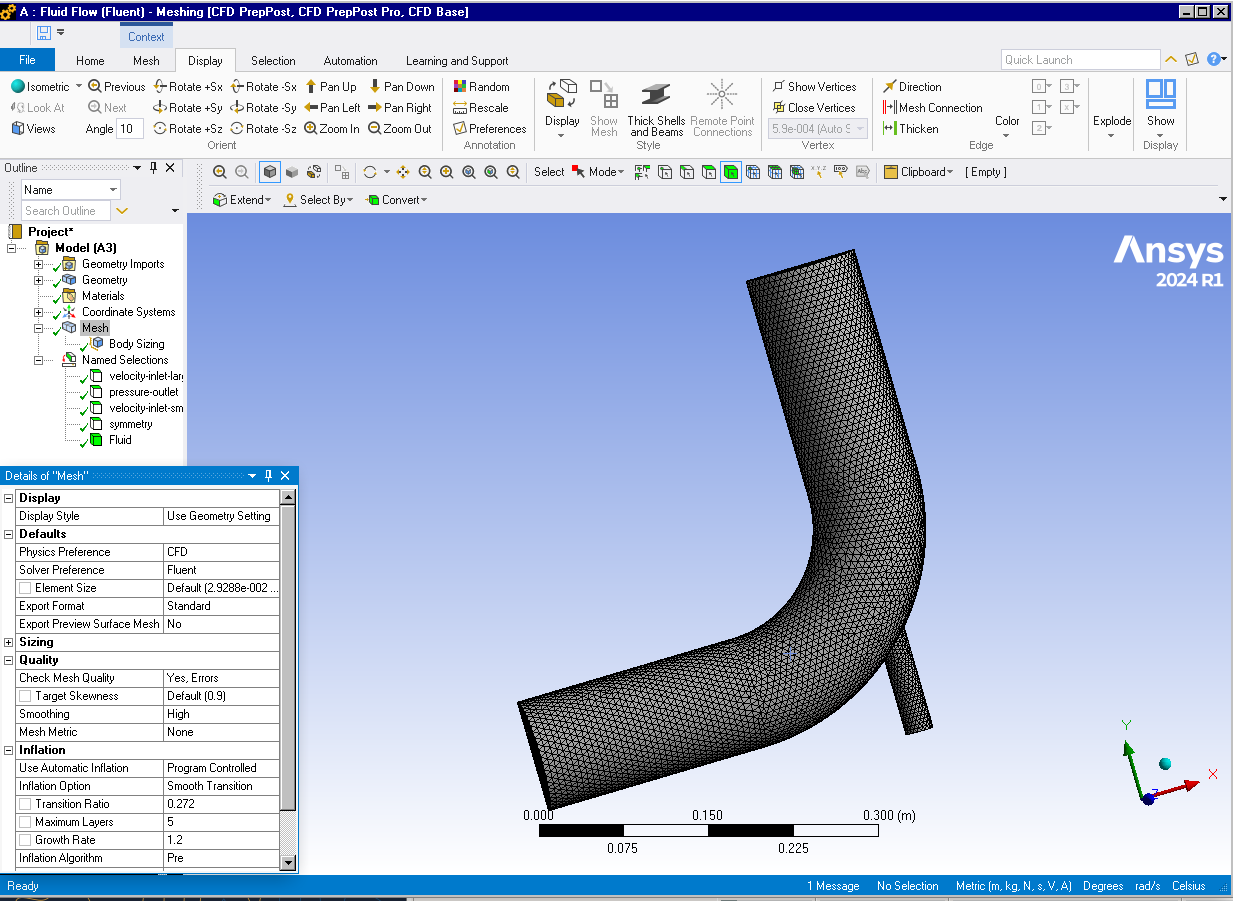
Task: Click the Isometric view icon
Action: pyautogui.click(x=18, y=87)
